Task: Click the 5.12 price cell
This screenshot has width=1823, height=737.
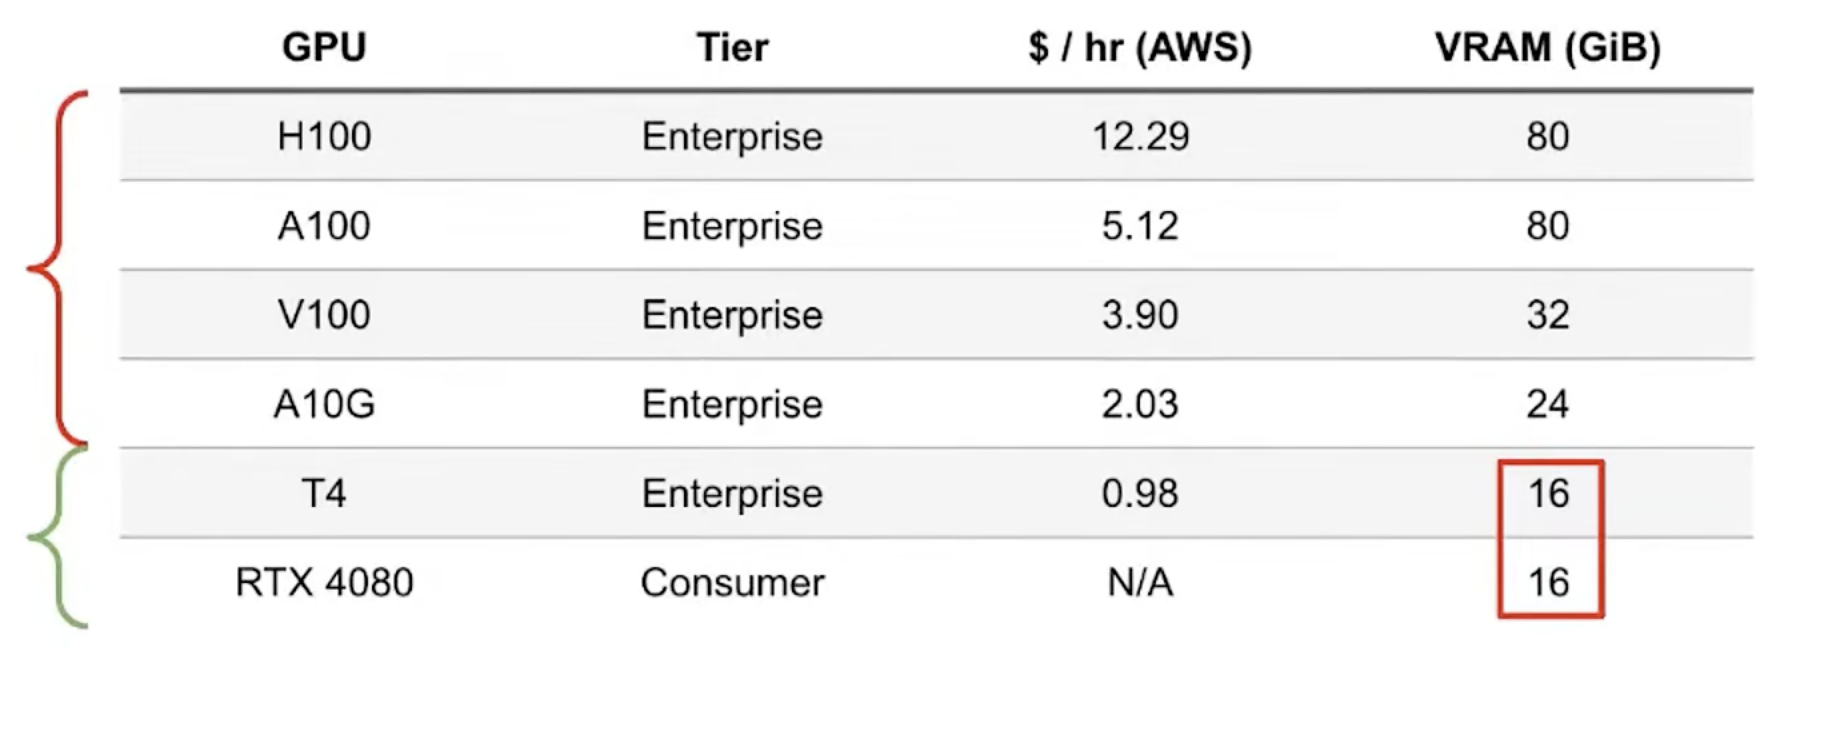Action: 1140,226
